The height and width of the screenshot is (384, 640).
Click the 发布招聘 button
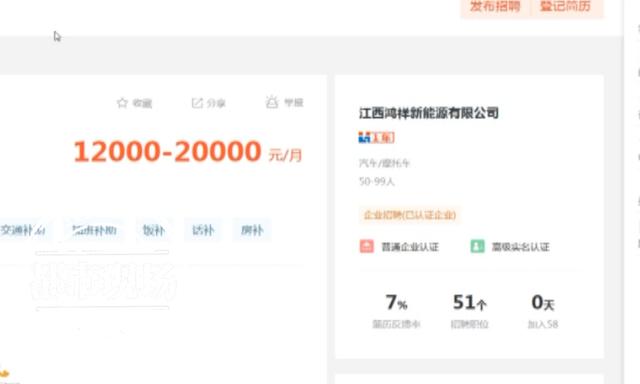click(x=495, y=7)
